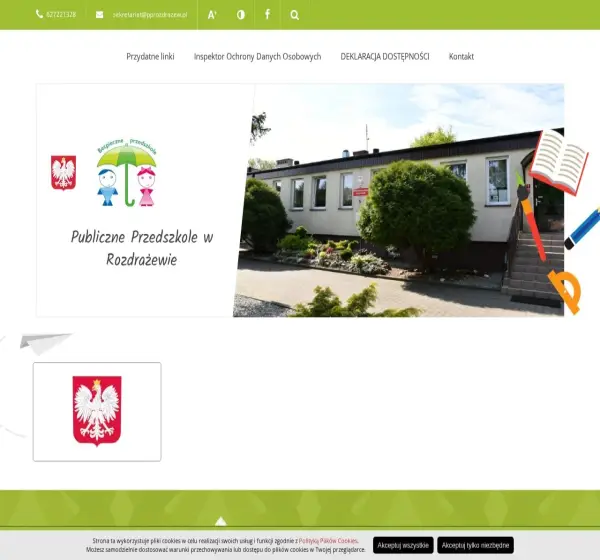Open Inspektor Ochrony Danych Osobowych menu

[257, 57]
